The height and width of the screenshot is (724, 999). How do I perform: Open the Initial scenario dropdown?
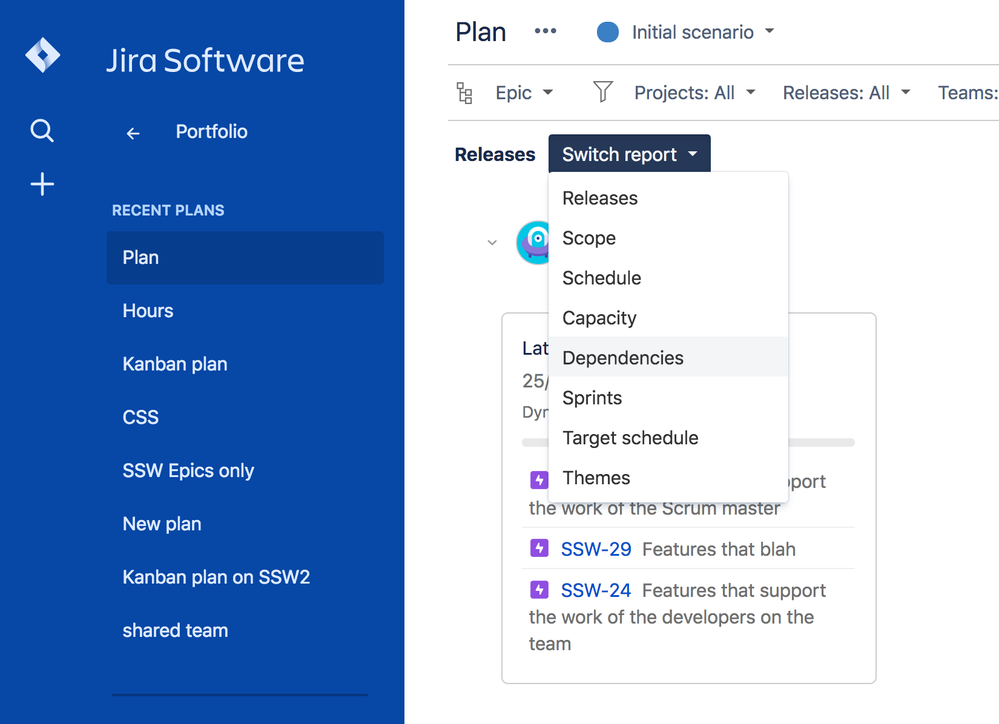pos(702,32)
